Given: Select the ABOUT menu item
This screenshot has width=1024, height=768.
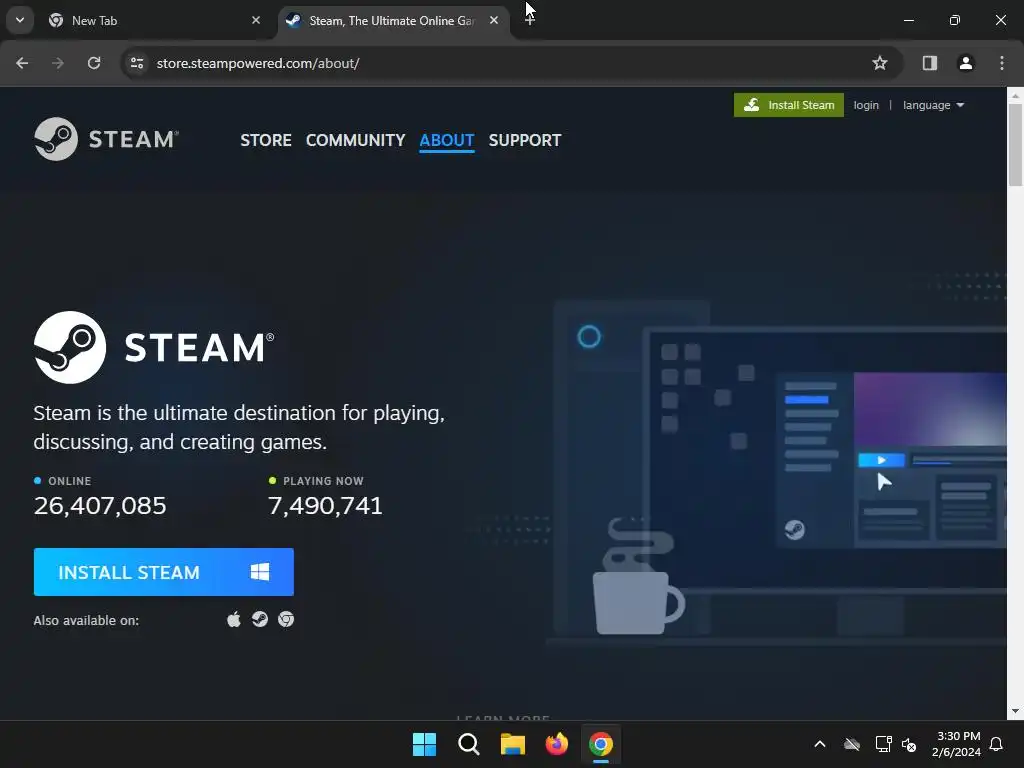Looking at the screenshot, I should click(447, 140).
